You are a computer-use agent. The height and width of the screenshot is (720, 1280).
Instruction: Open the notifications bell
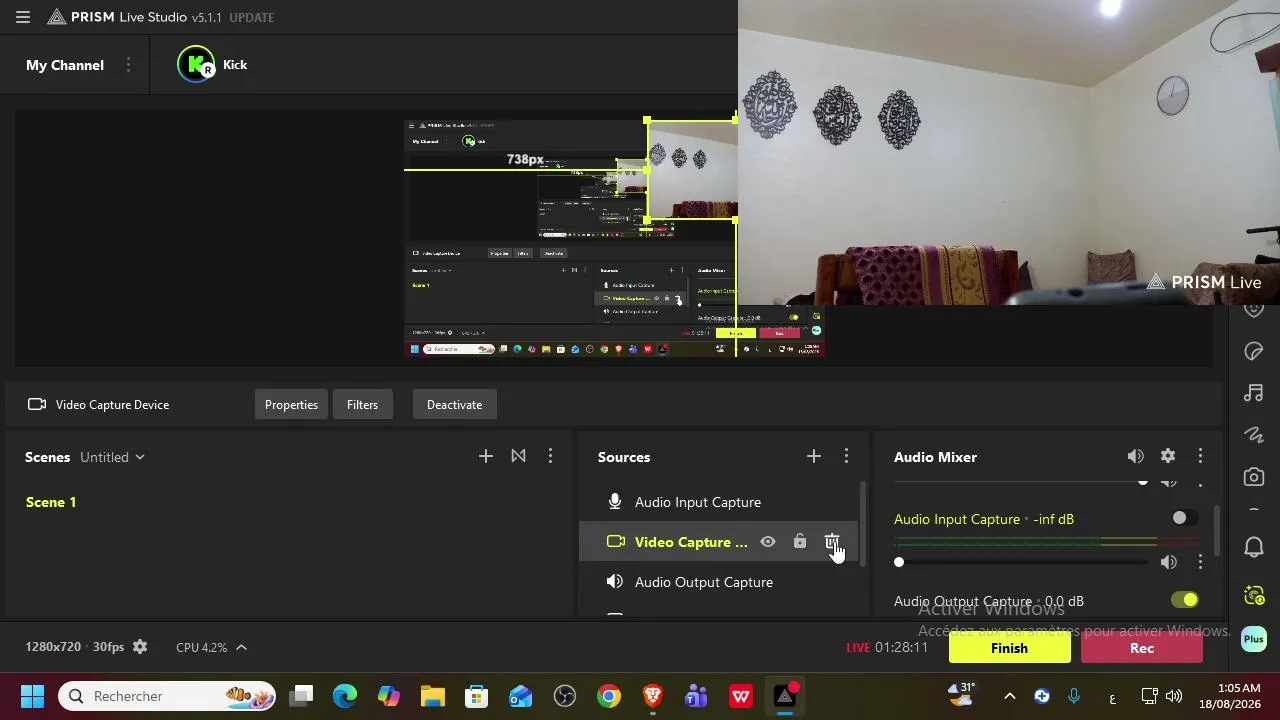coord(1254,547)
